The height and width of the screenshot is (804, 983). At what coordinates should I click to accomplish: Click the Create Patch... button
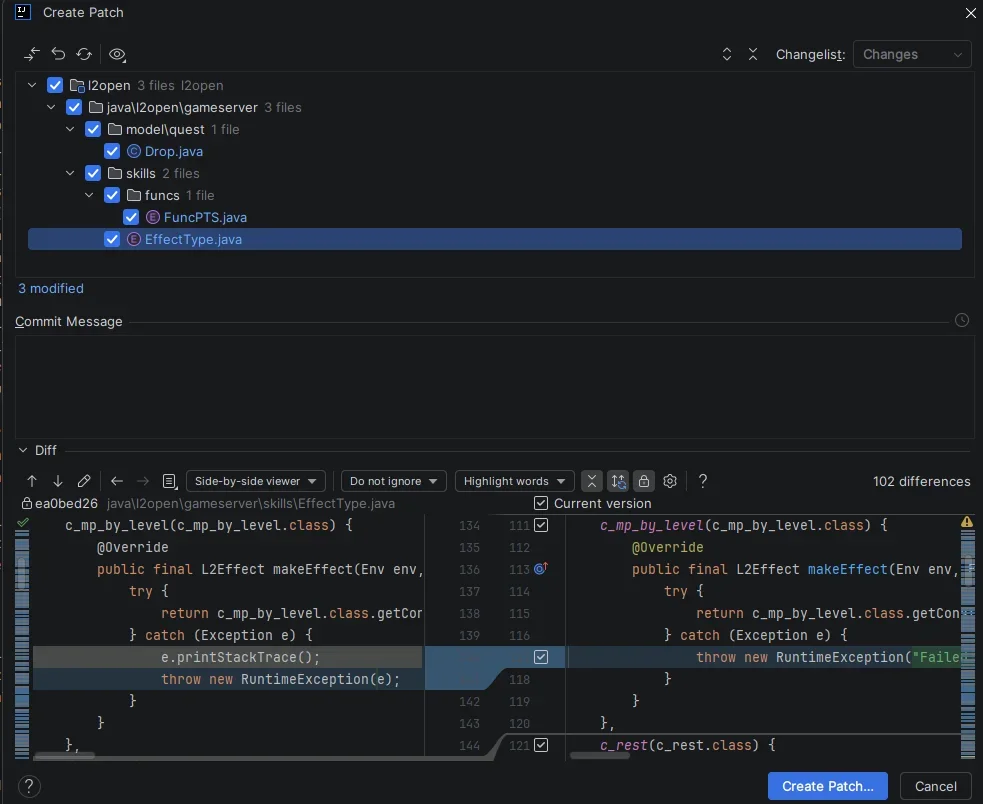[828, 786]
